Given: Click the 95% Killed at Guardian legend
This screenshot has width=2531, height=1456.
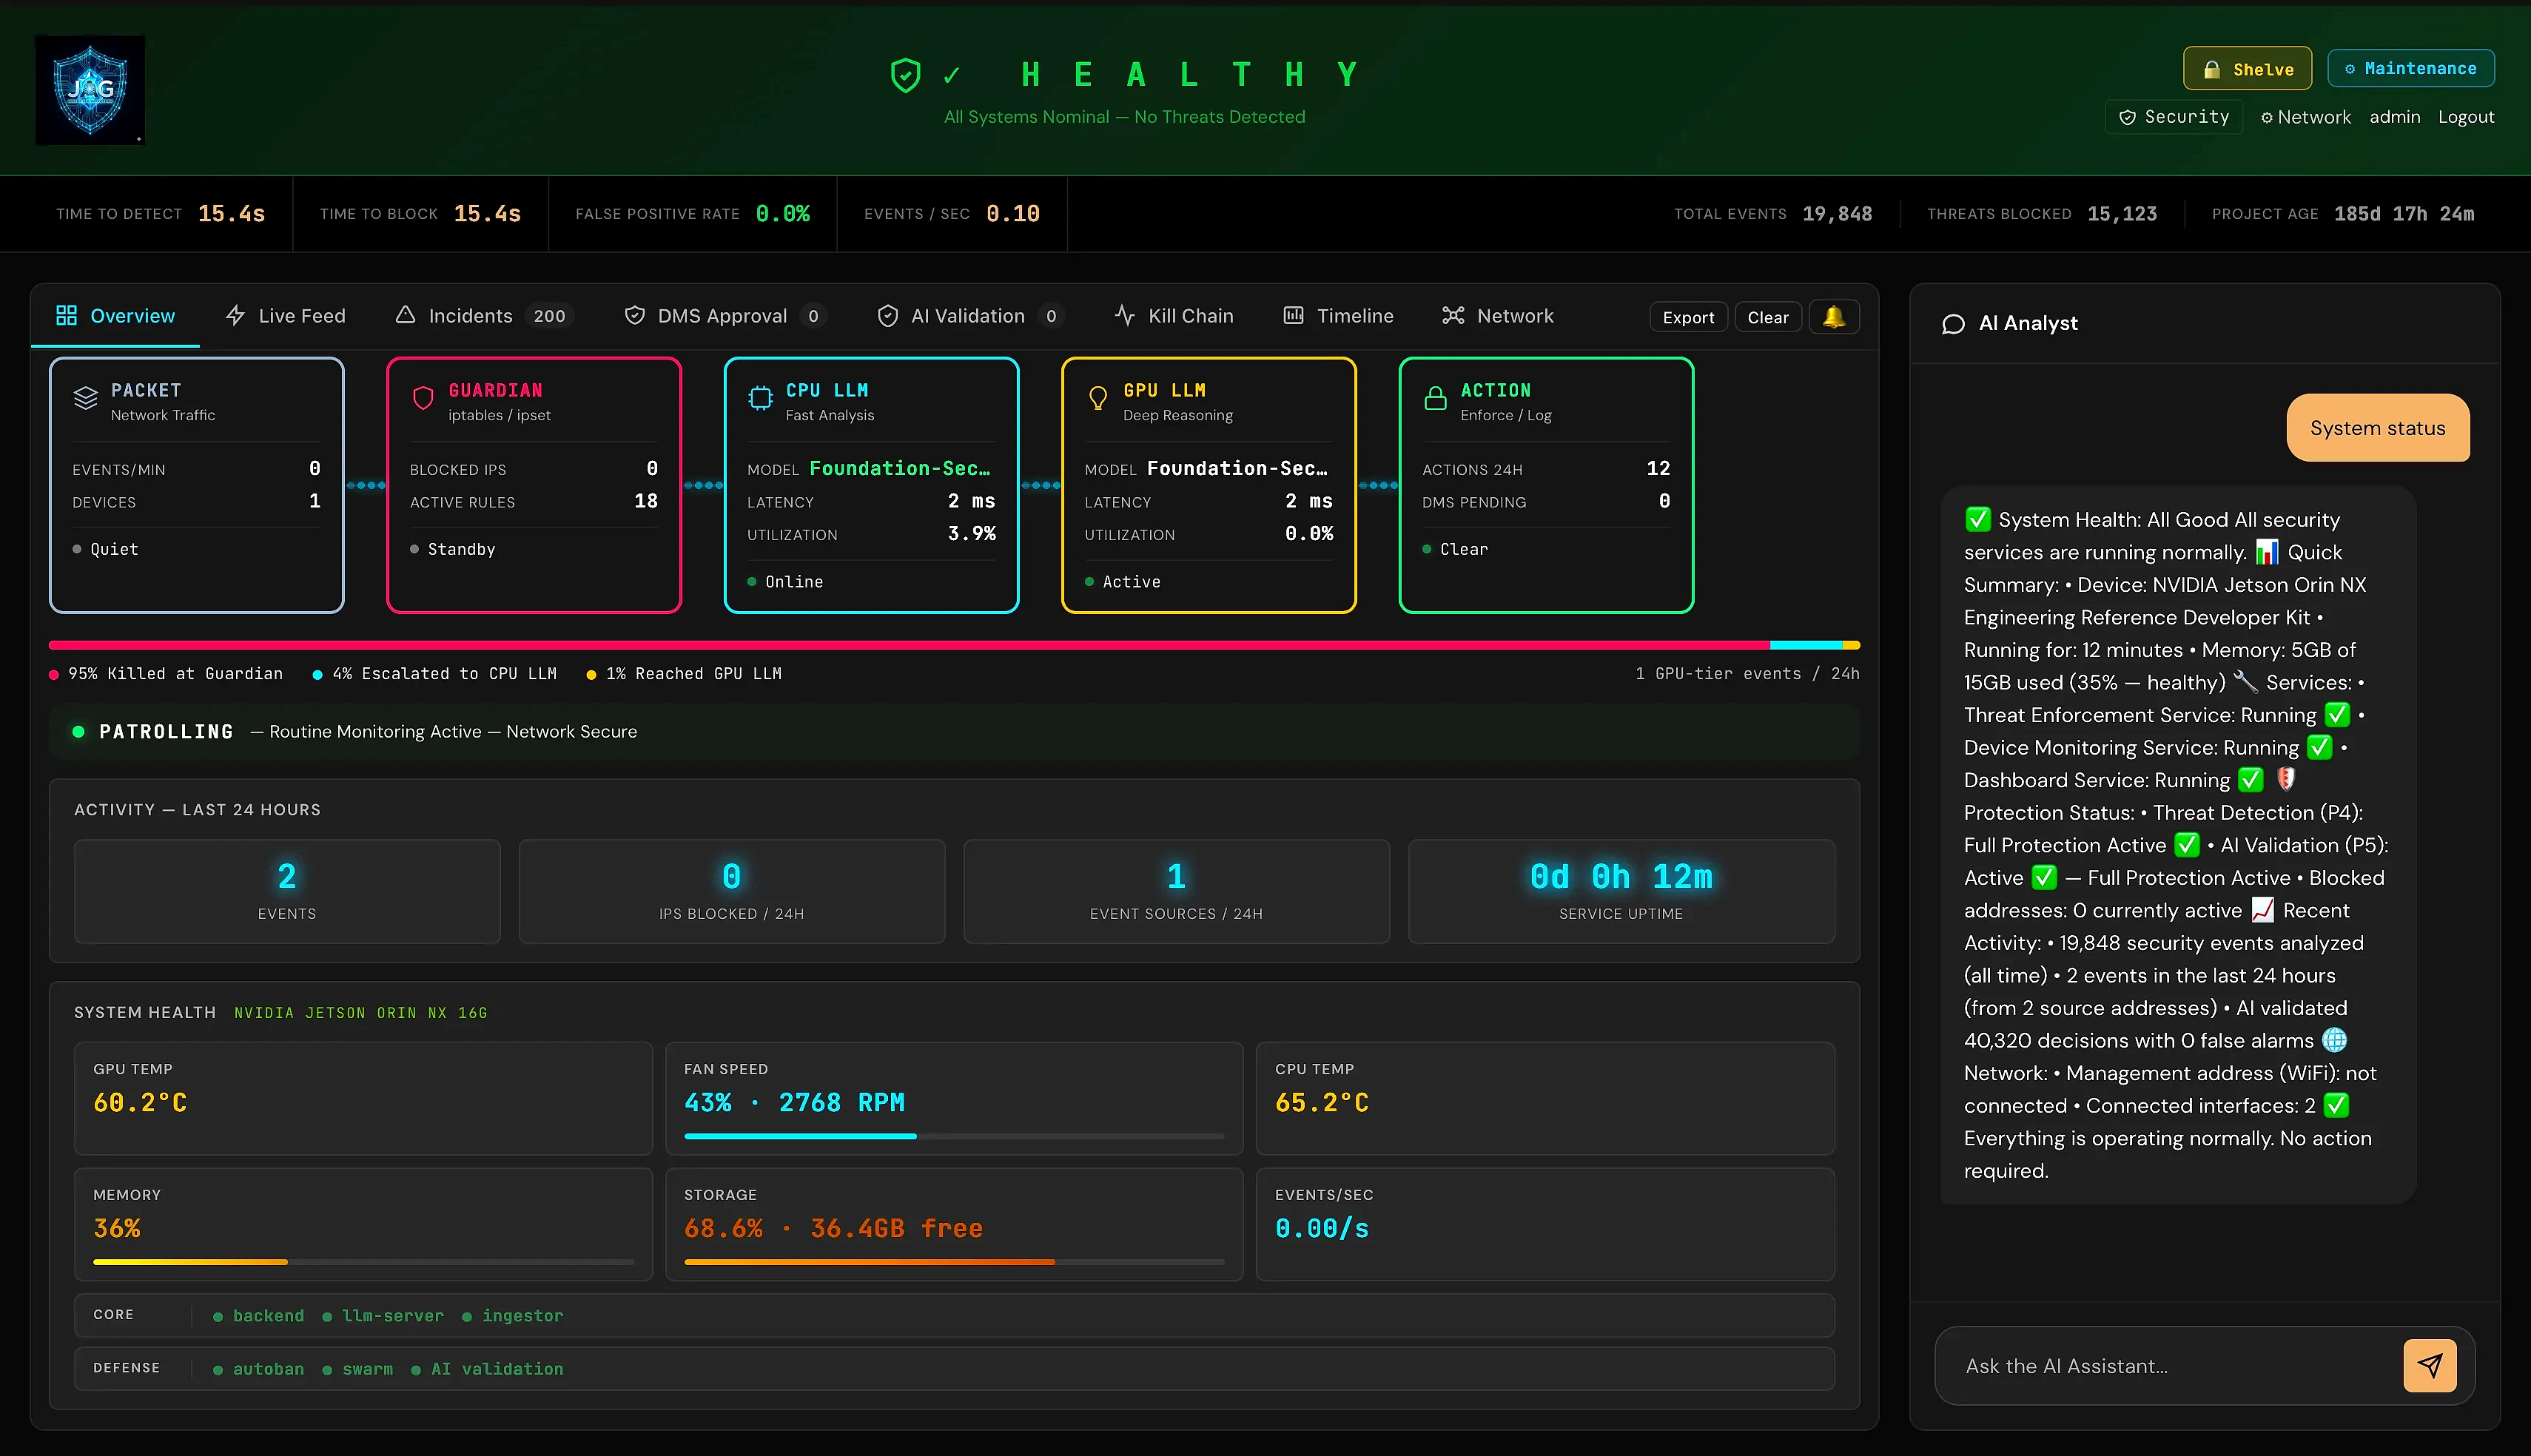Looking at the screenshot, I should pos(166,674).
